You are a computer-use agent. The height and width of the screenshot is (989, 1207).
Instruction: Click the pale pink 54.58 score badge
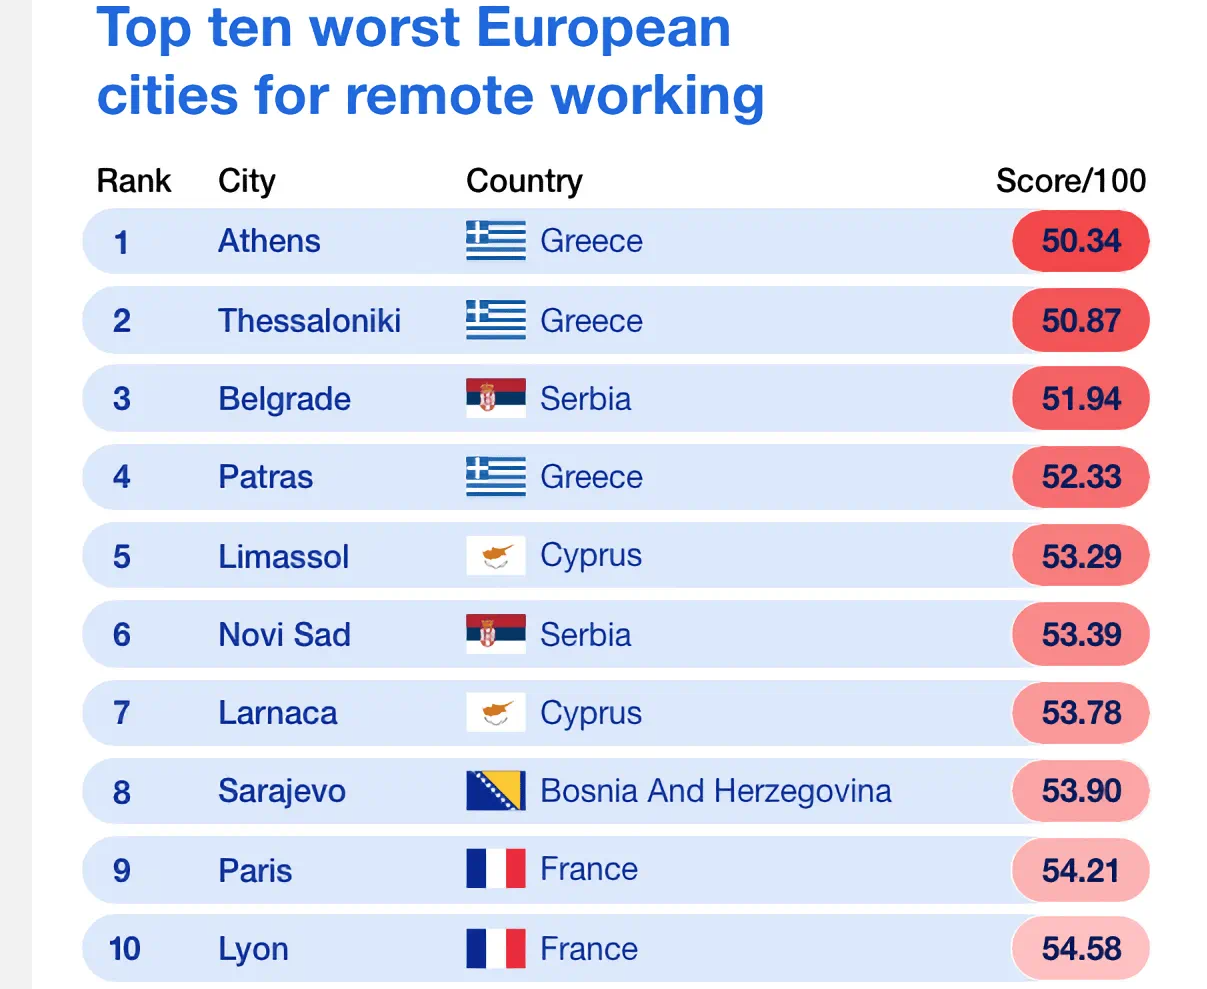(1081, 948)
